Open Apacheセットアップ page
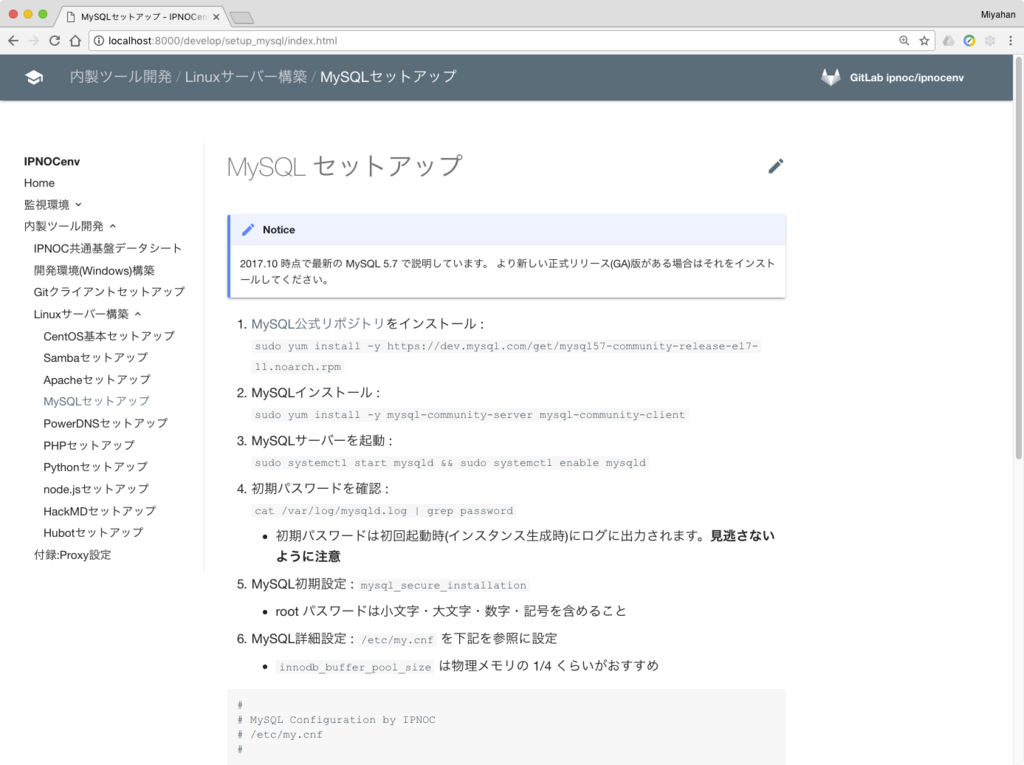This screenshot has width=1024, height=765. [x=97, y=380]
